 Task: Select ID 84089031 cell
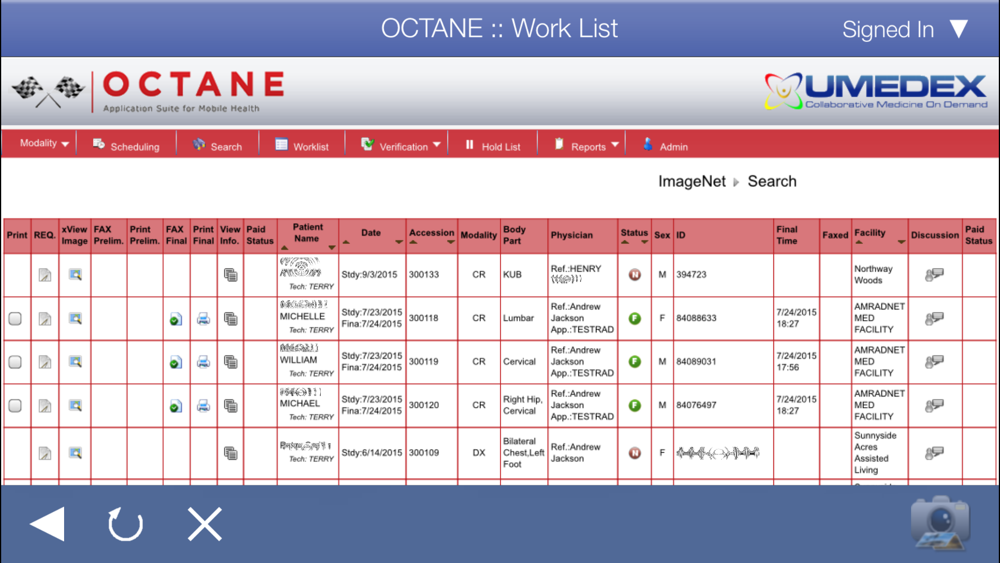click(x=723, y=362)
